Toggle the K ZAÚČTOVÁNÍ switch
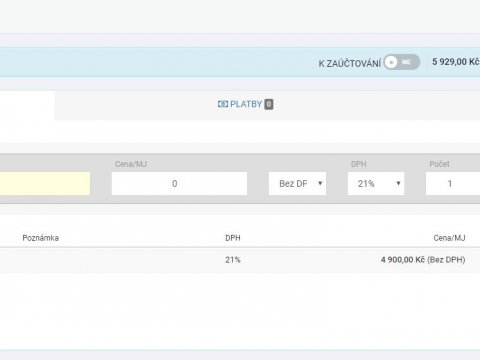 click(x=401, y=62)
